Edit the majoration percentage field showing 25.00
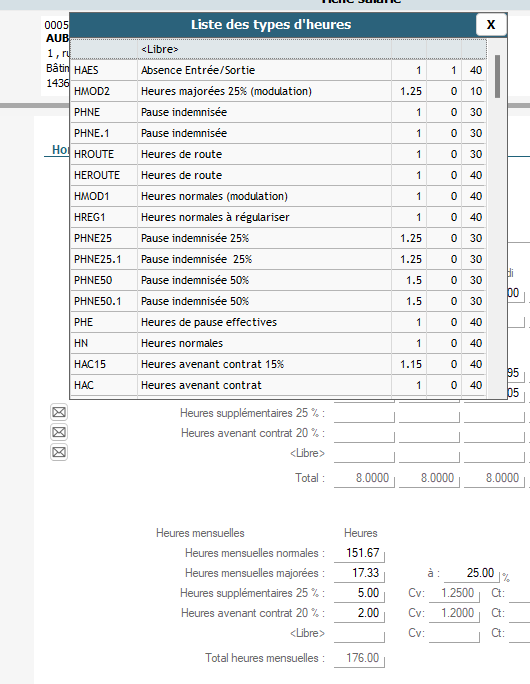Viewport: 530px width, 684px height. point(472,573)
